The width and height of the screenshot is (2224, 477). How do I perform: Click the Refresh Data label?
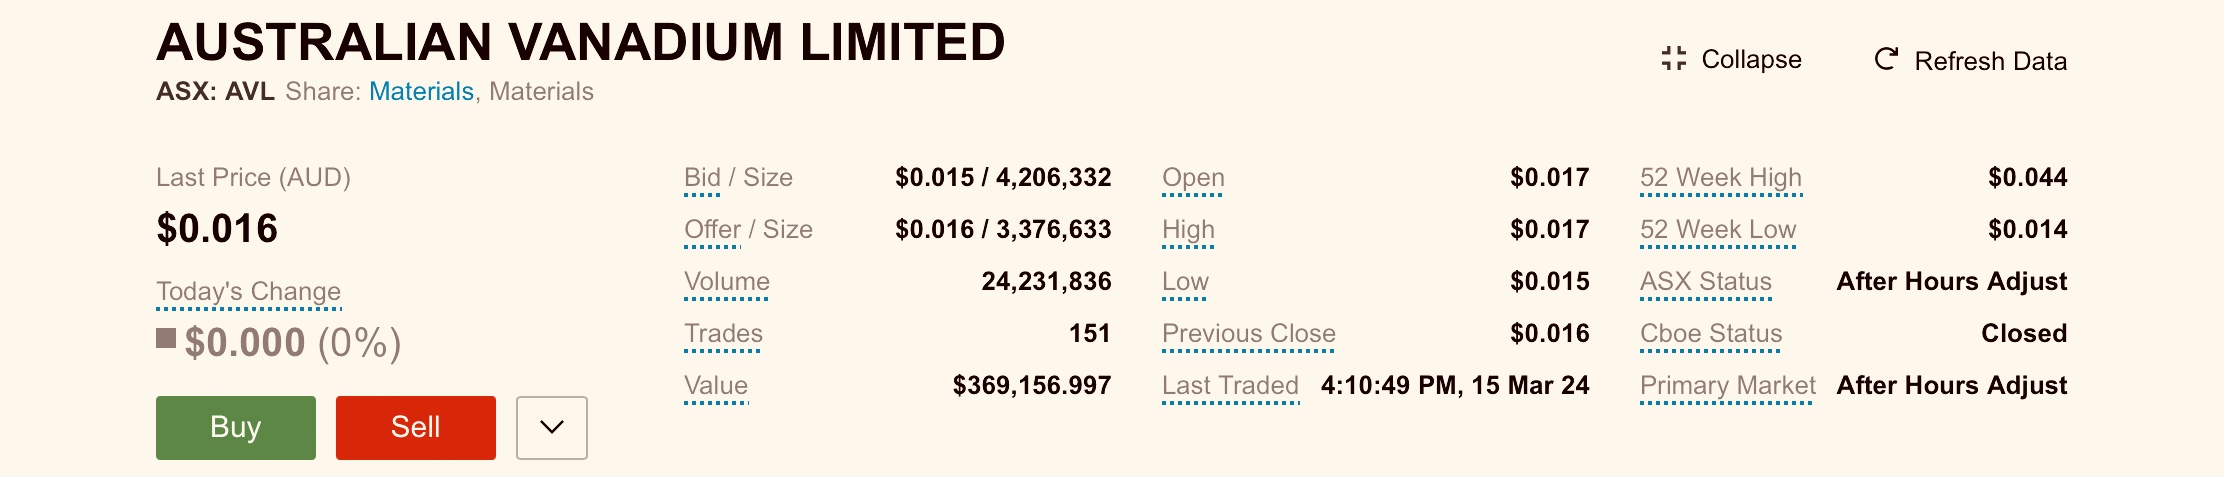tap(1990, 61)
